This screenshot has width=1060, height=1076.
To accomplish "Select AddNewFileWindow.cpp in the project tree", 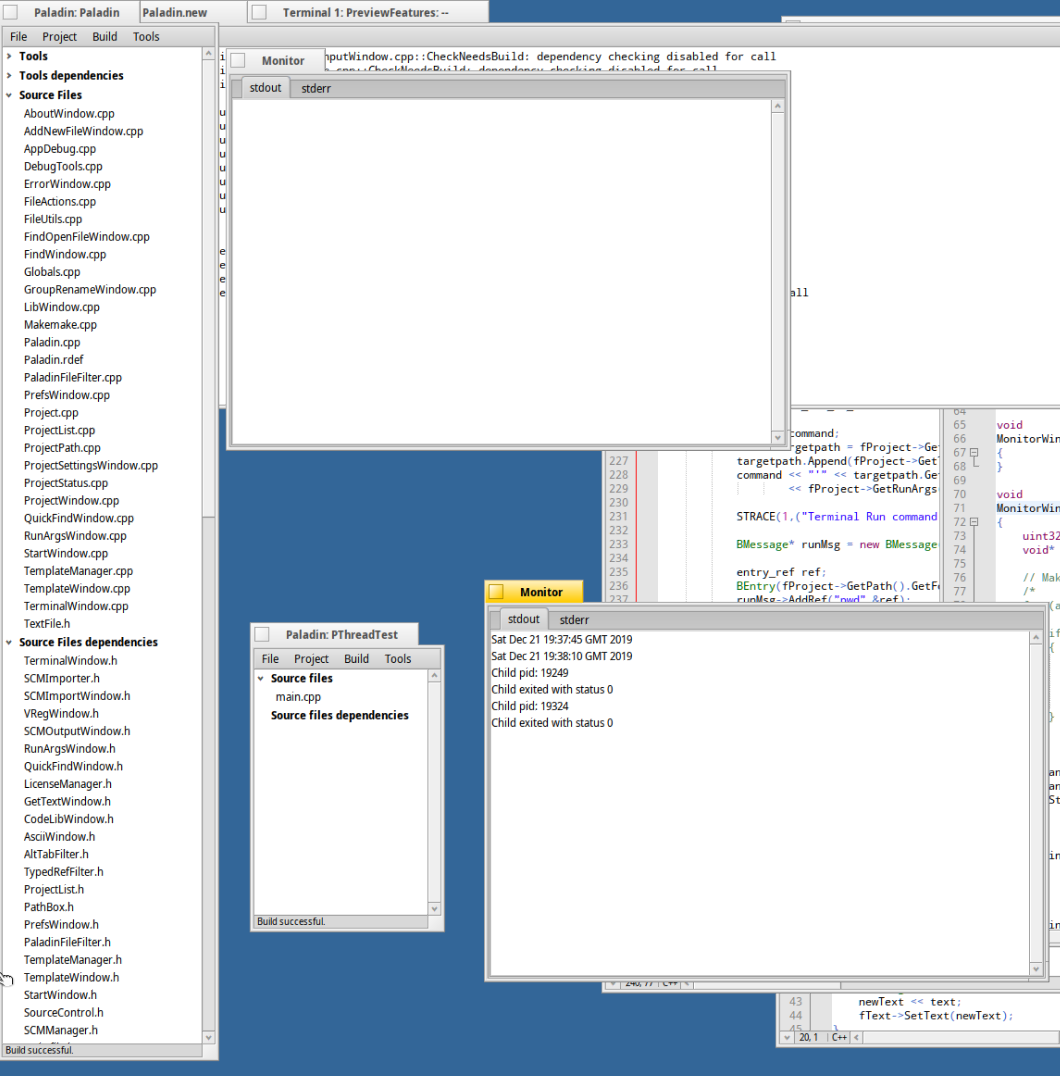I will coord(84,131).
